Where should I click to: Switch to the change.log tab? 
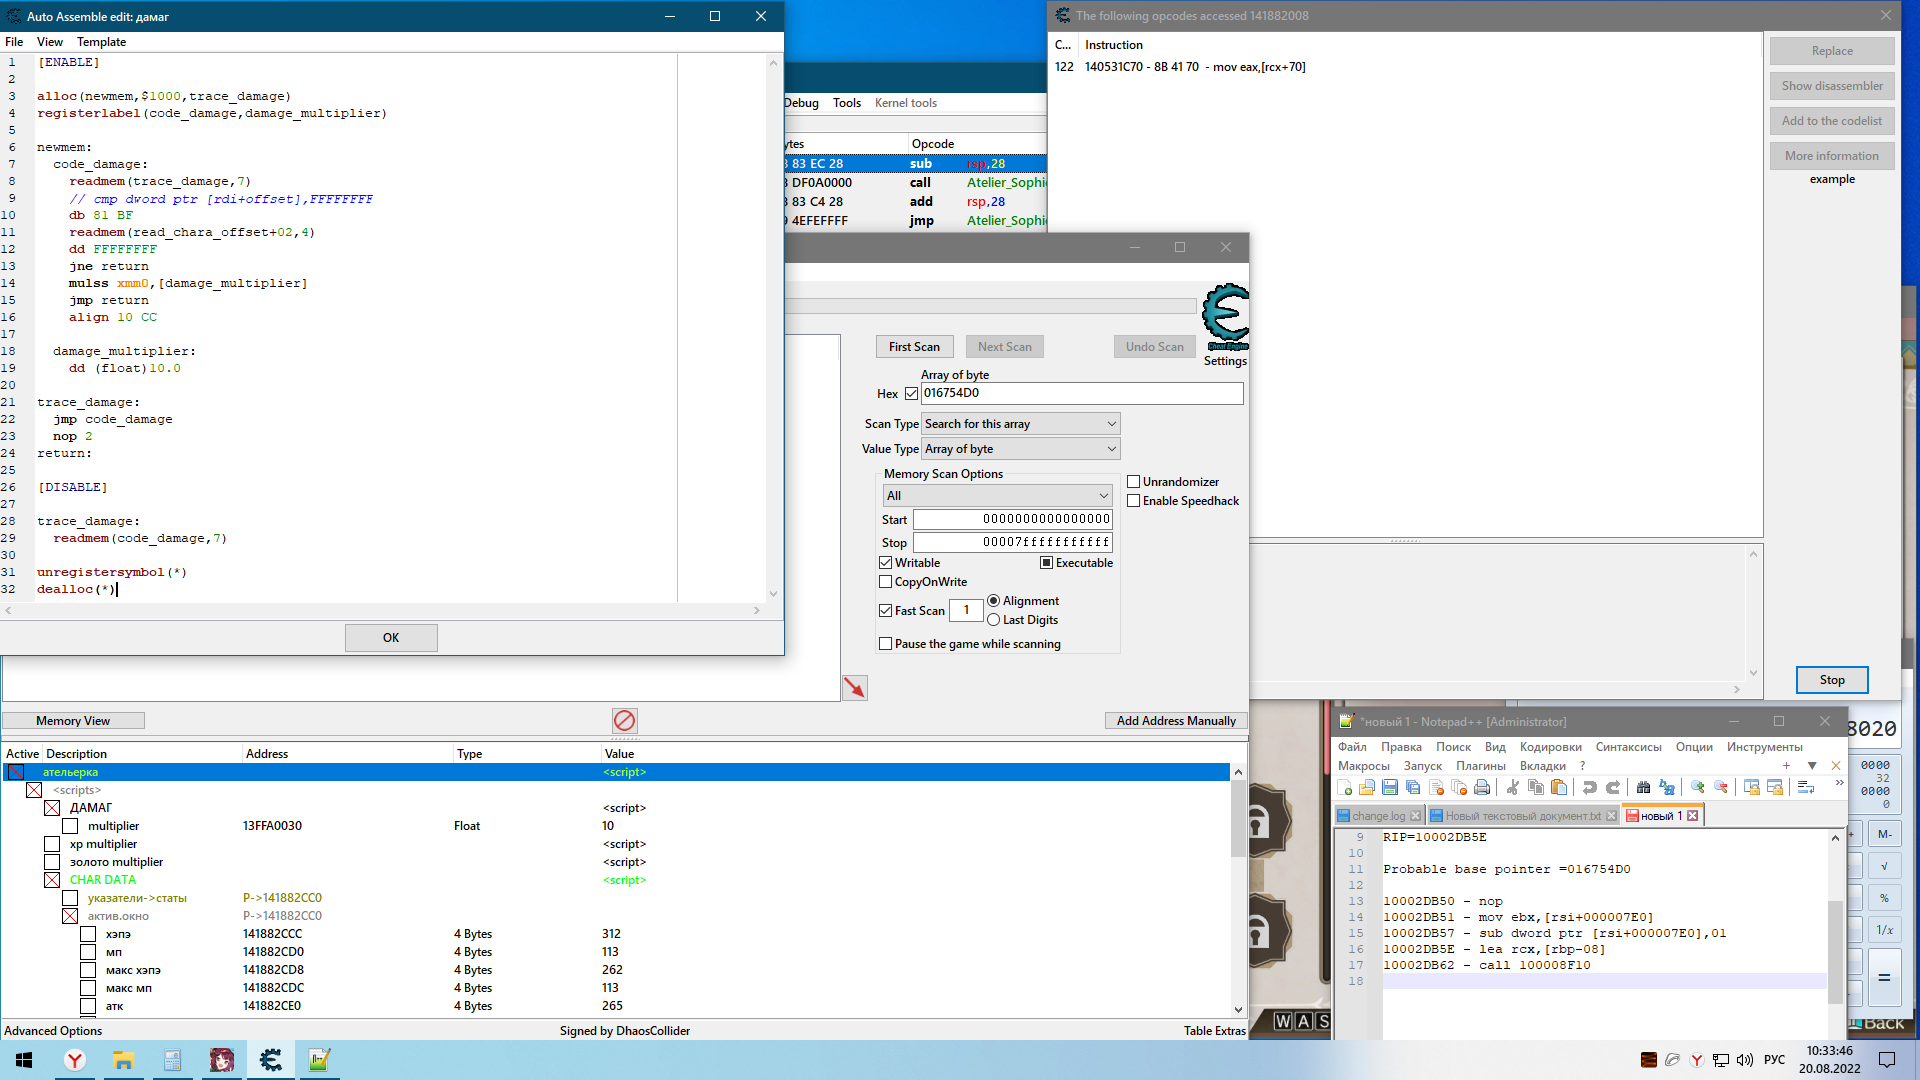click(x=1378, y=816)
